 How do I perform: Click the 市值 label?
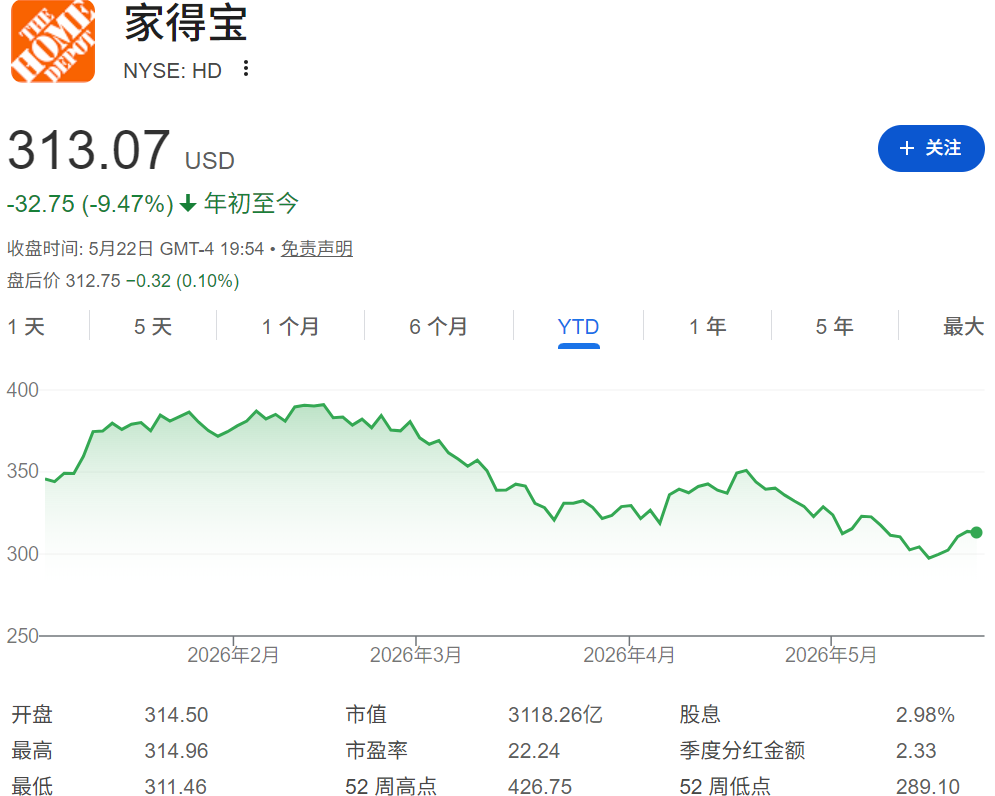(366, 715)
